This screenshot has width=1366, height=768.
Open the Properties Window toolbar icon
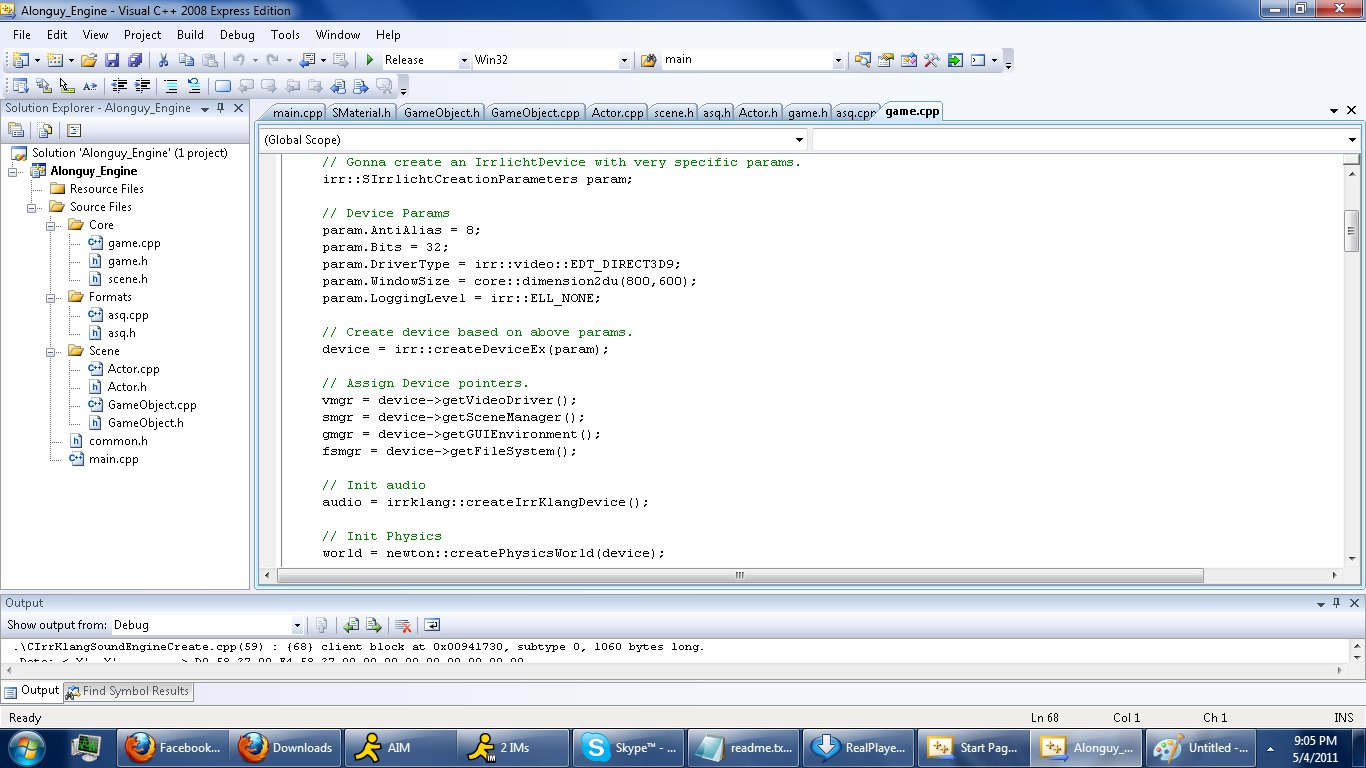click(885, 60)
